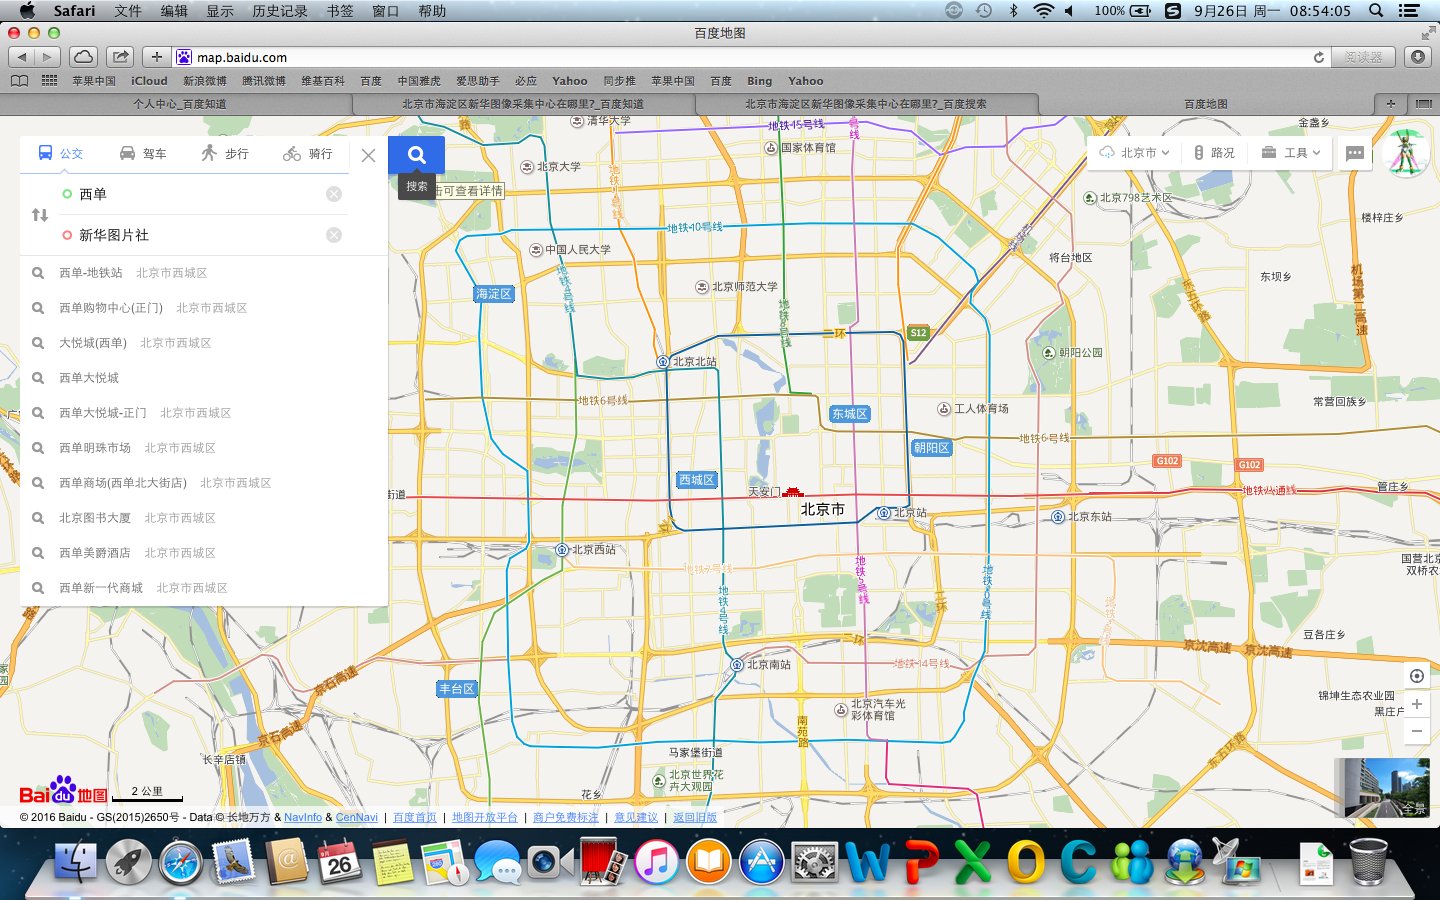Open Safari 历史记录 menu
The height and width of the screenshot is (900, 1440).
(279, 11)
